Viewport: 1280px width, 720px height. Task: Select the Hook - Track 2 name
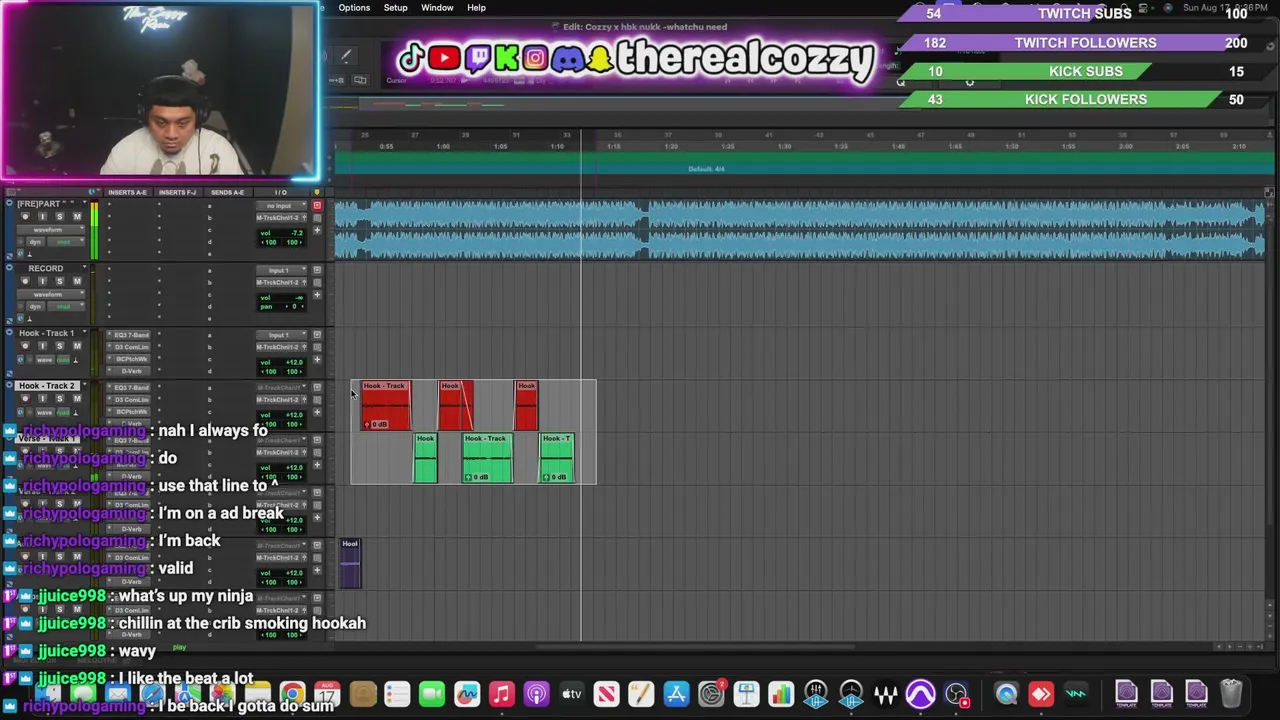[x=46, y=386]
